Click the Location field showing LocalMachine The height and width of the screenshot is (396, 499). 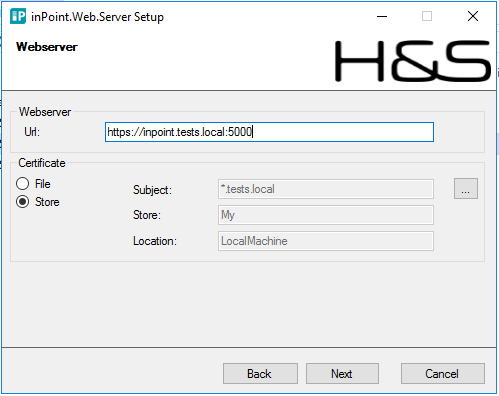(326, 241)
